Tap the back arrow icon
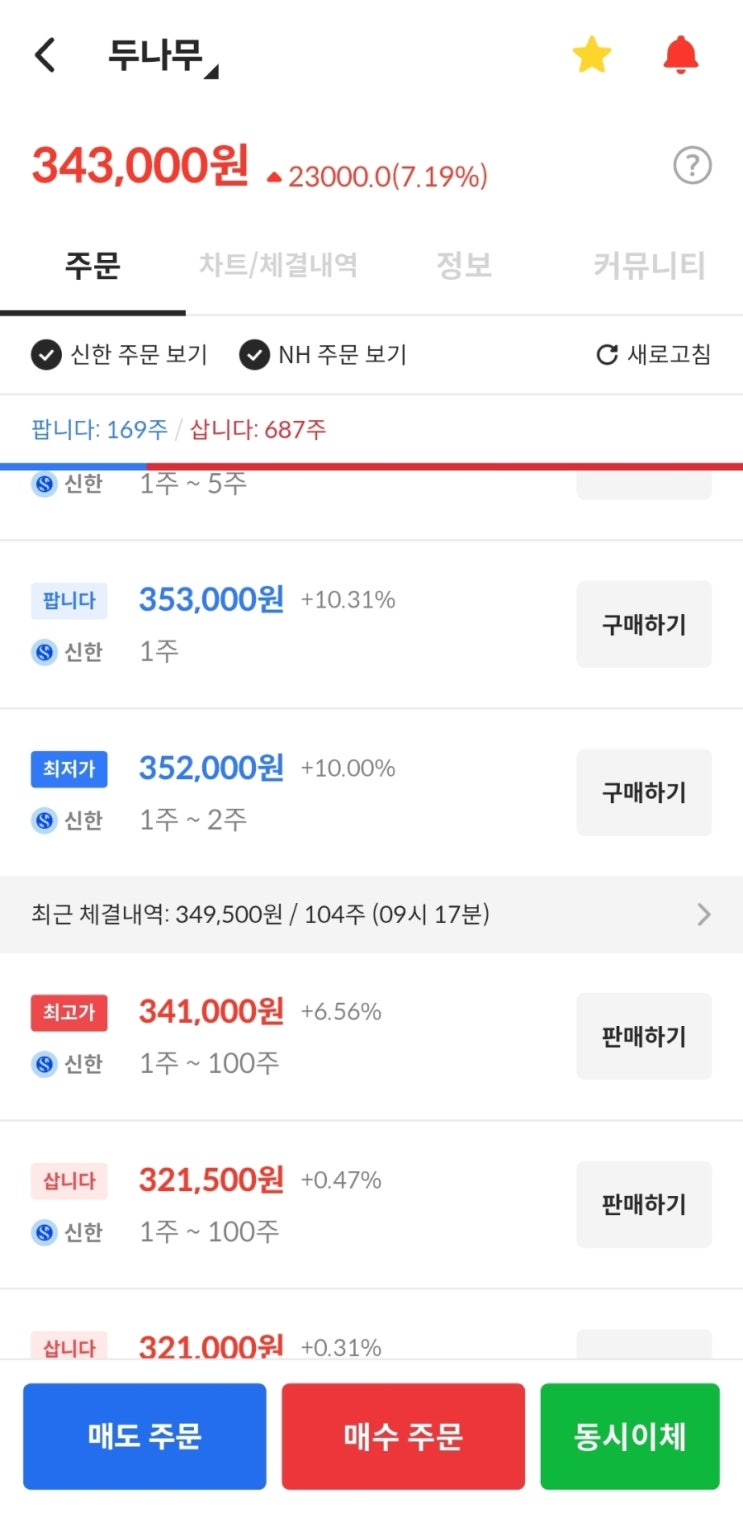 (45, 56)
